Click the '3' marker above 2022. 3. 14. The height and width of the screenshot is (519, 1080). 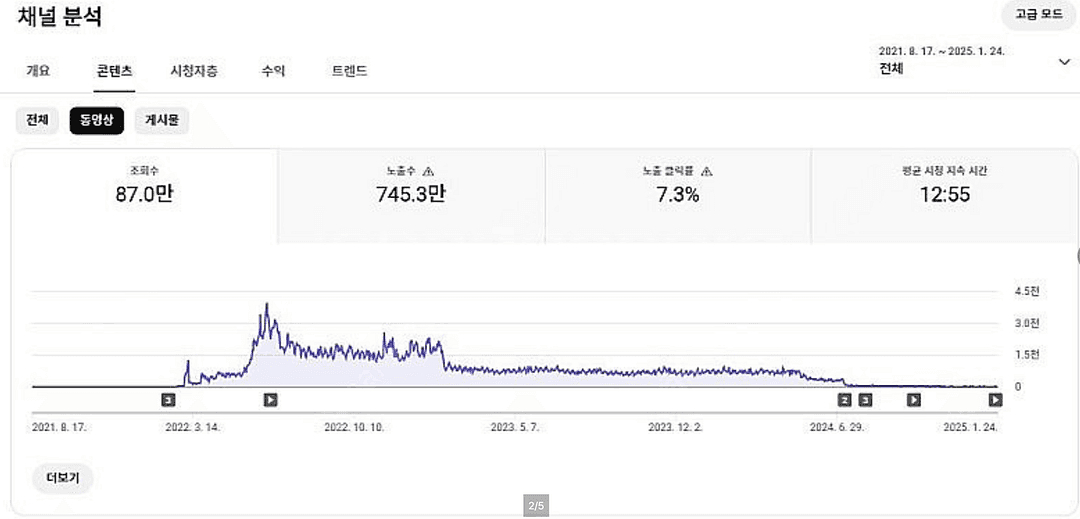[168, 400]
